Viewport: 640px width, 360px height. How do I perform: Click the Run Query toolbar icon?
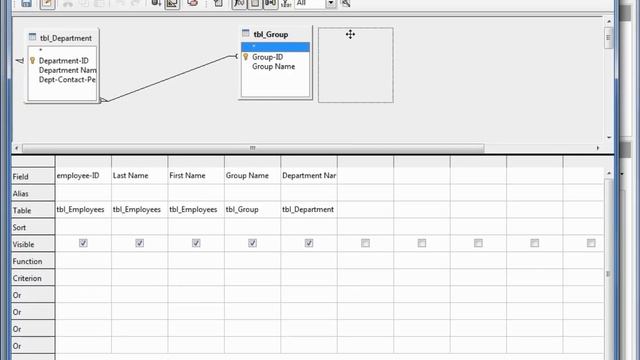(x=156, y=3)
